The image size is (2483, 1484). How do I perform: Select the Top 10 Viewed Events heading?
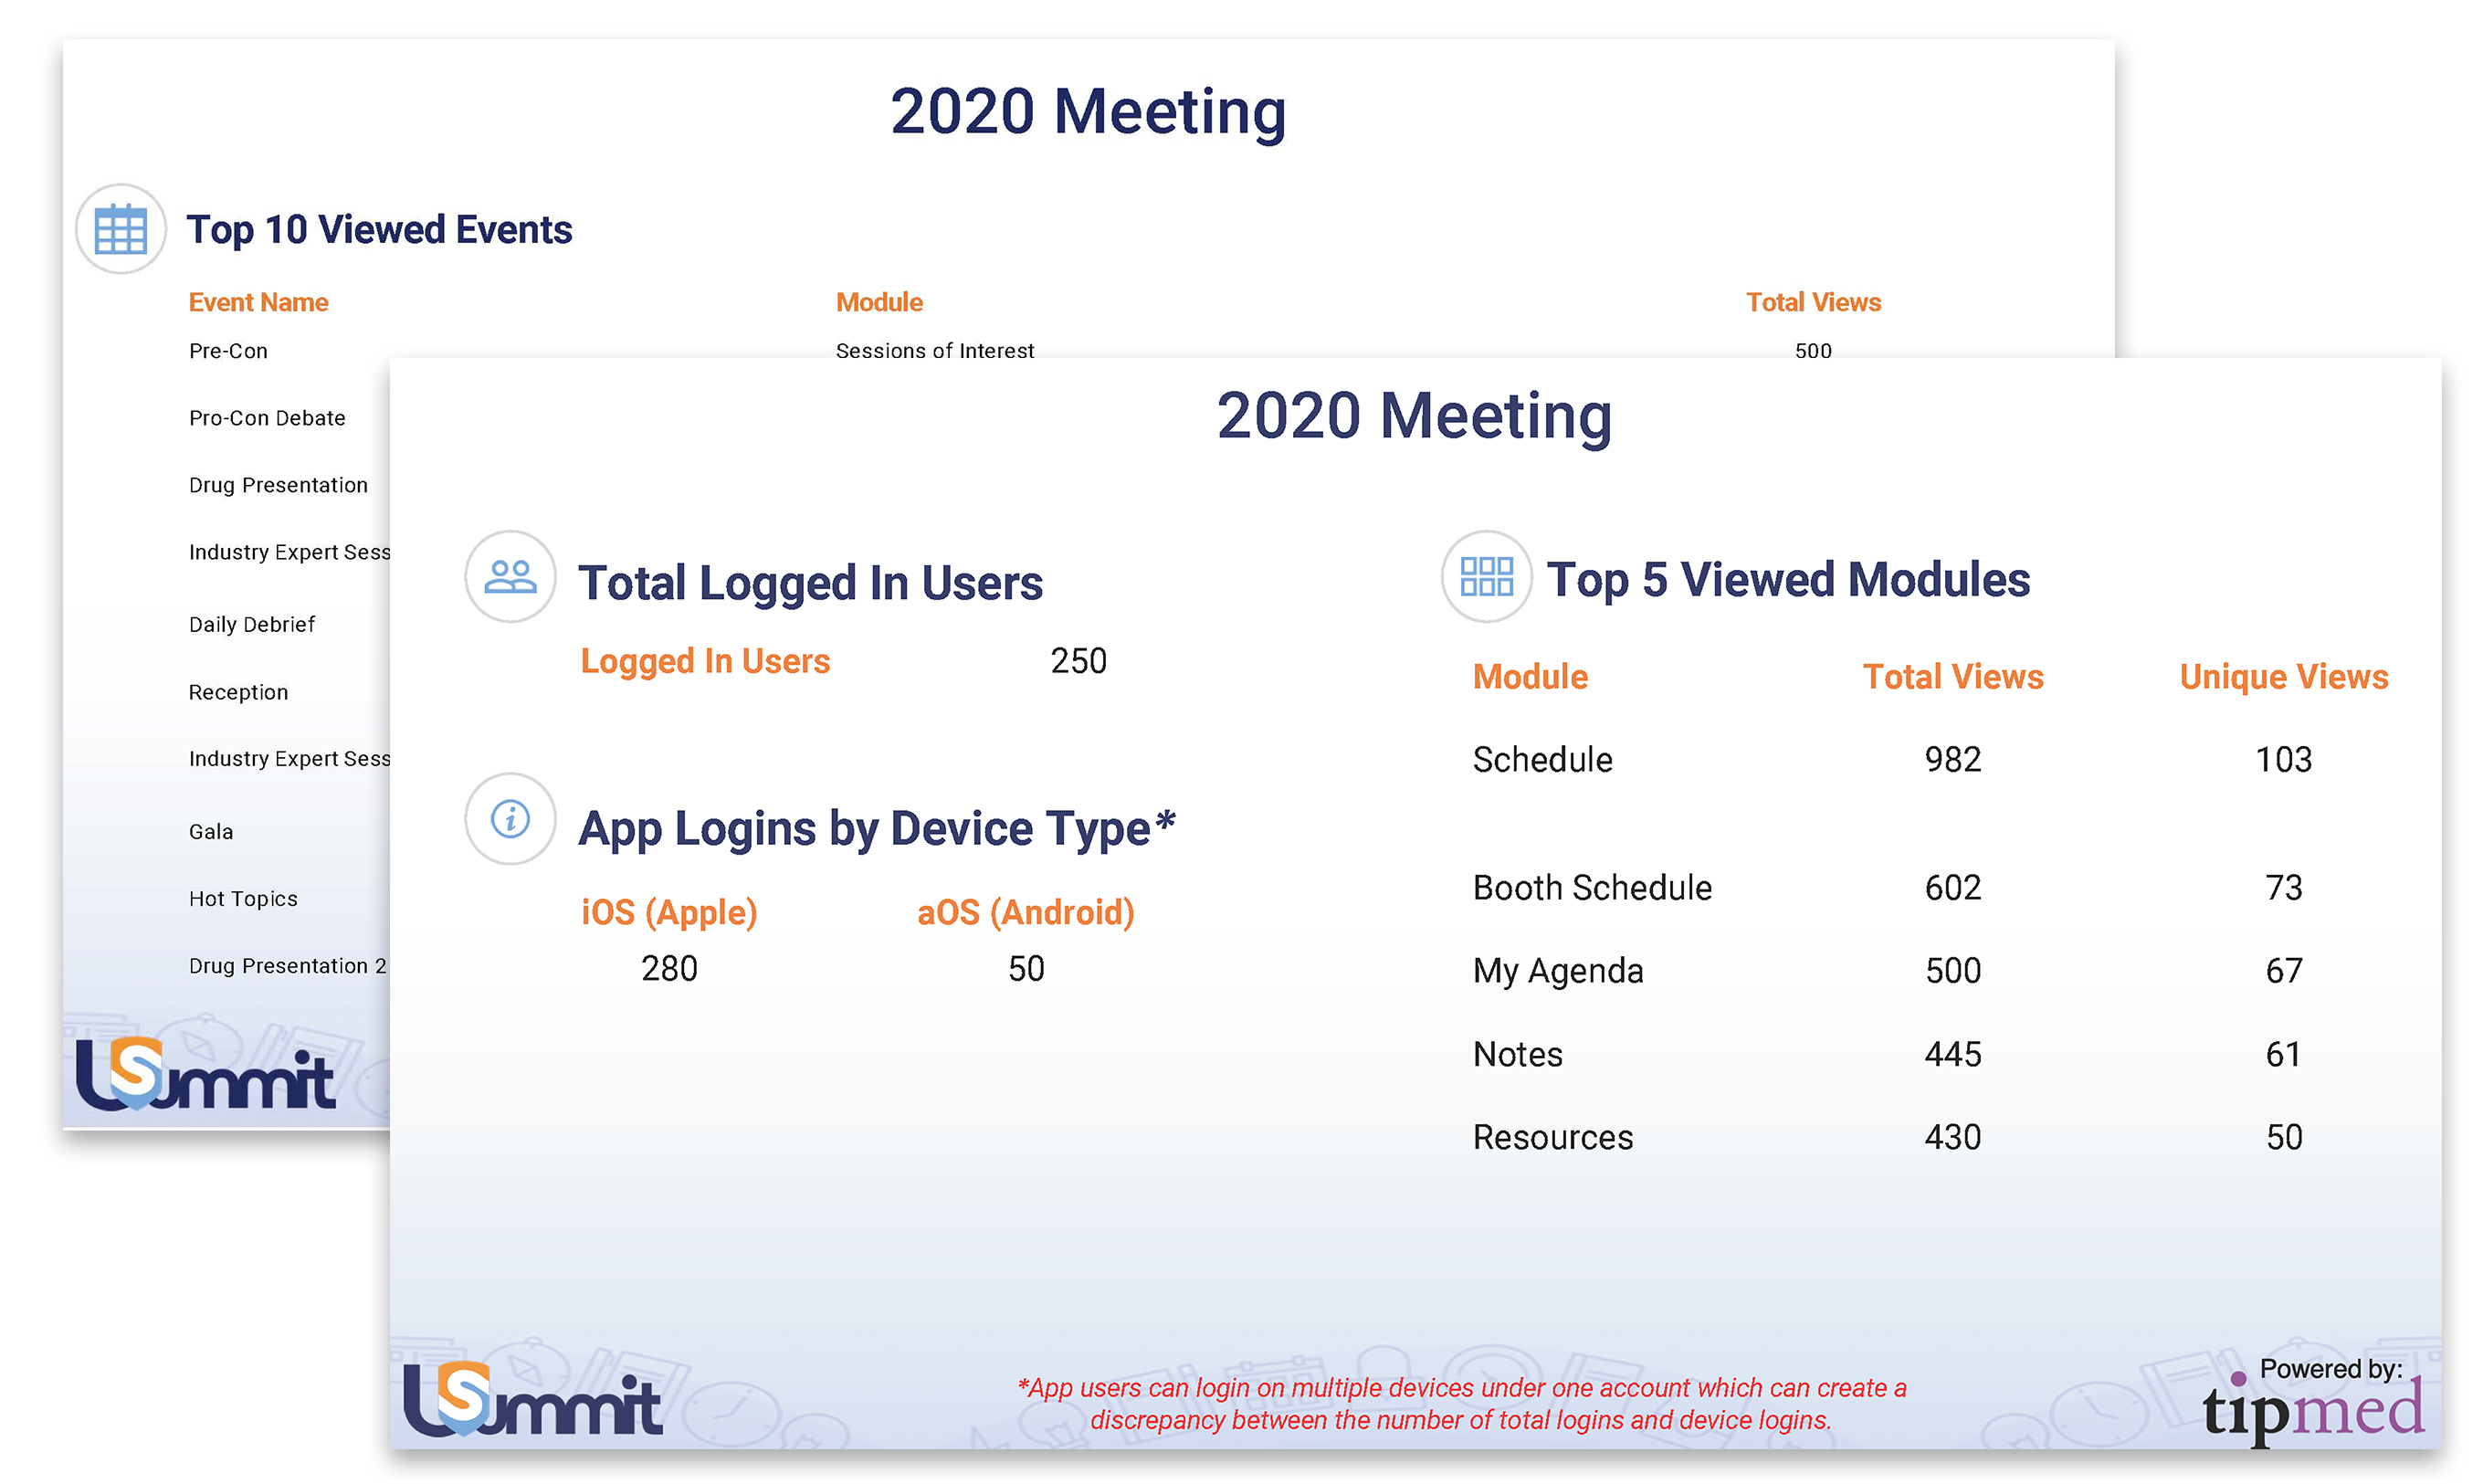(379, 230)
